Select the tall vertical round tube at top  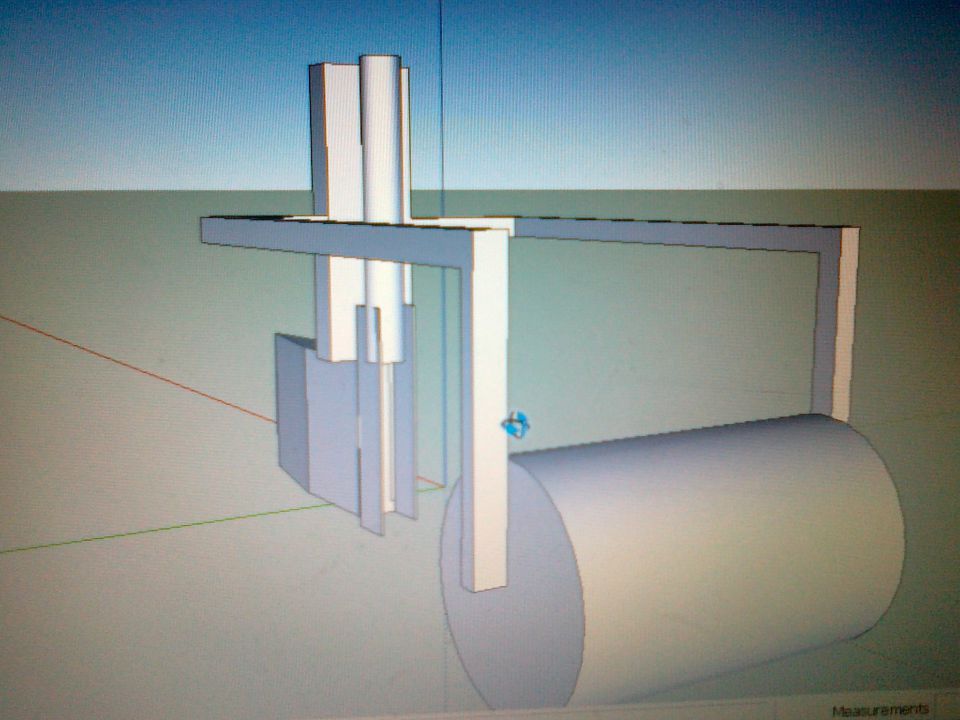click(383, 208)
